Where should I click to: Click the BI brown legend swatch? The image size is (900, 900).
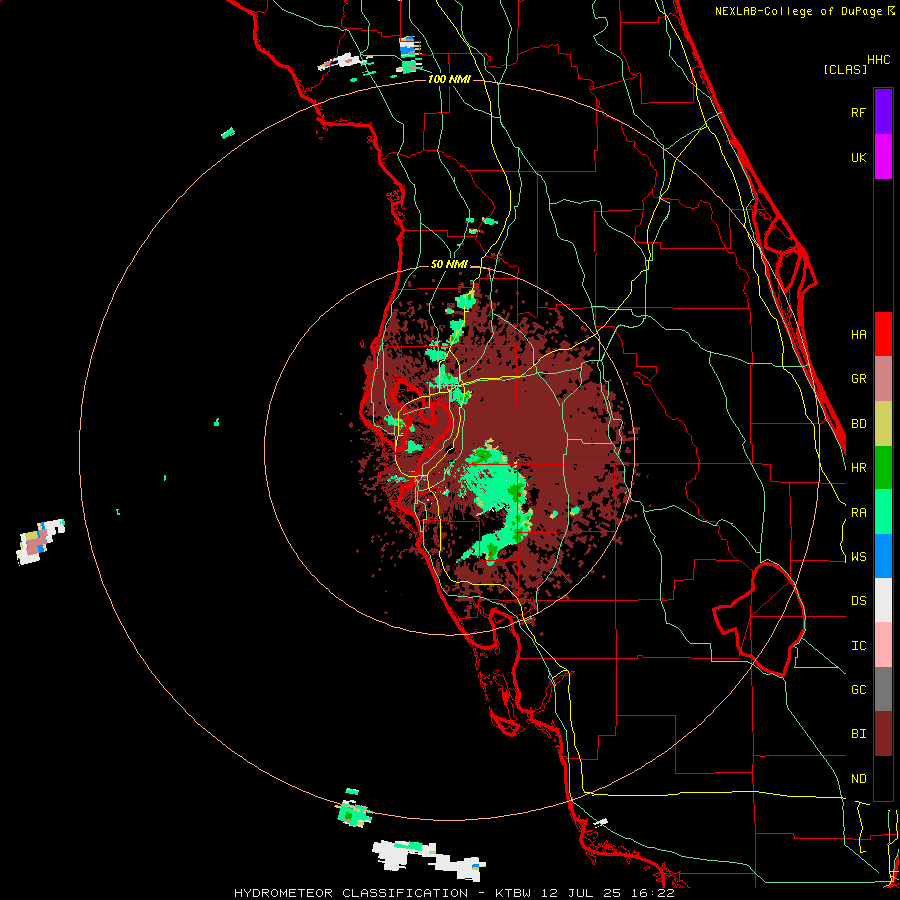tap(883, 734)
